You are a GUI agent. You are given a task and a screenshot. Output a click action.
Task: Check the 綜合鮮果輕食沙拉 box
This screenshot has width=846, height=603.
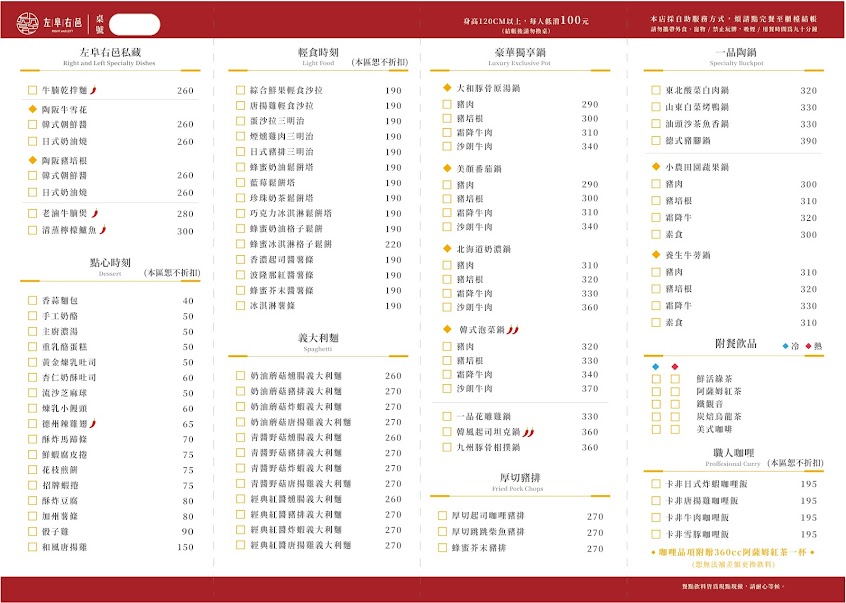pos(241,90)
